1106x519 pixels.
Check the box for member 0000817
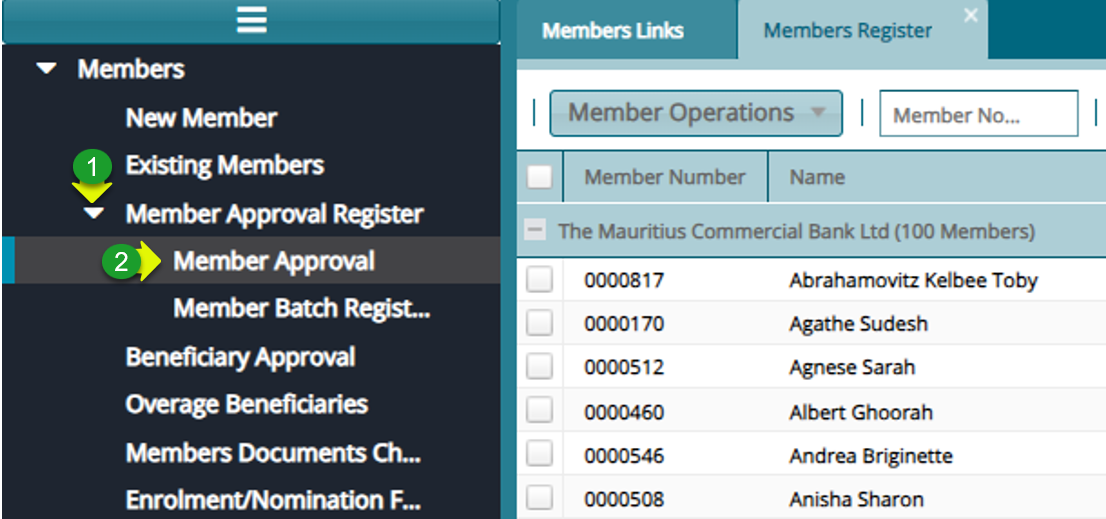point(540,280)
